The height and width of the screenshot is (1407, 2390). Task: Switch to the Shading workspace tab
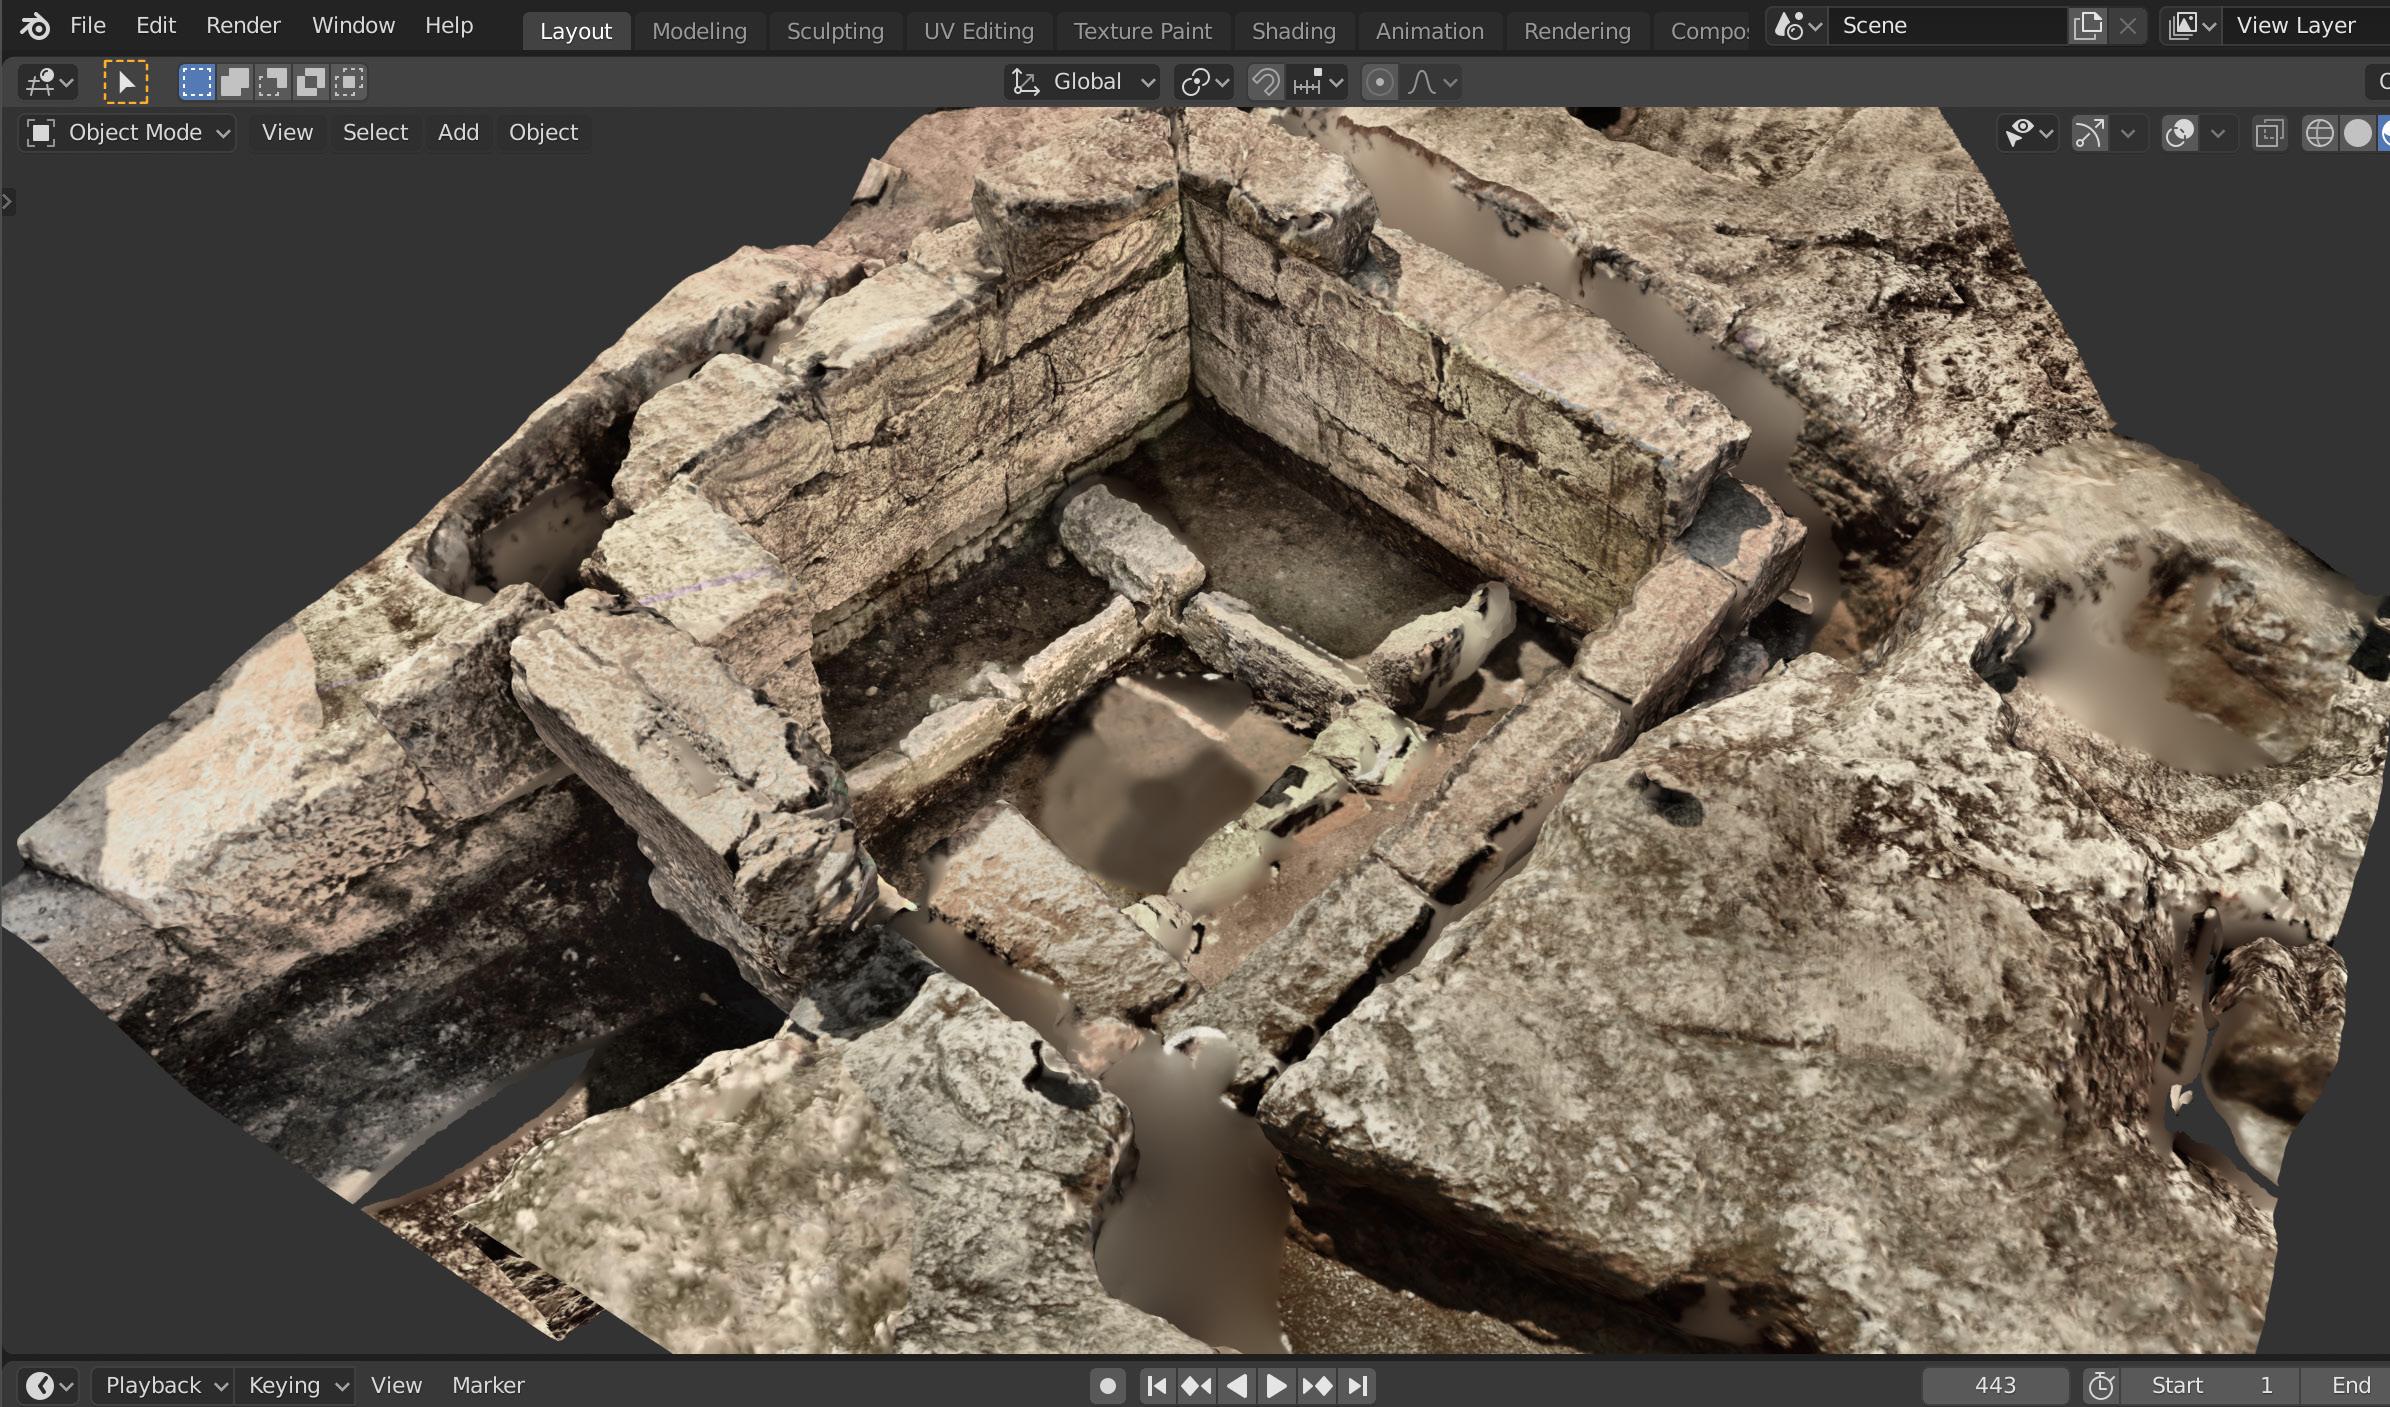(x=1293, y=31)
